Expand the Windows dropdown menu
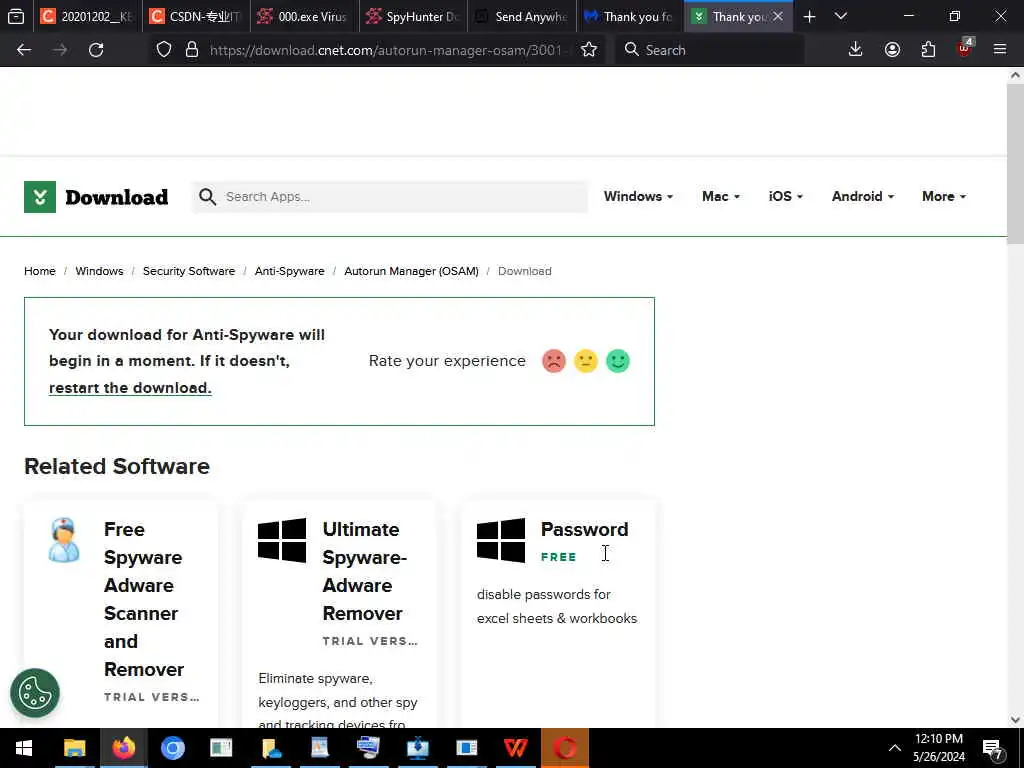Screen dimensions: 1024x768 tap(638, 197)
